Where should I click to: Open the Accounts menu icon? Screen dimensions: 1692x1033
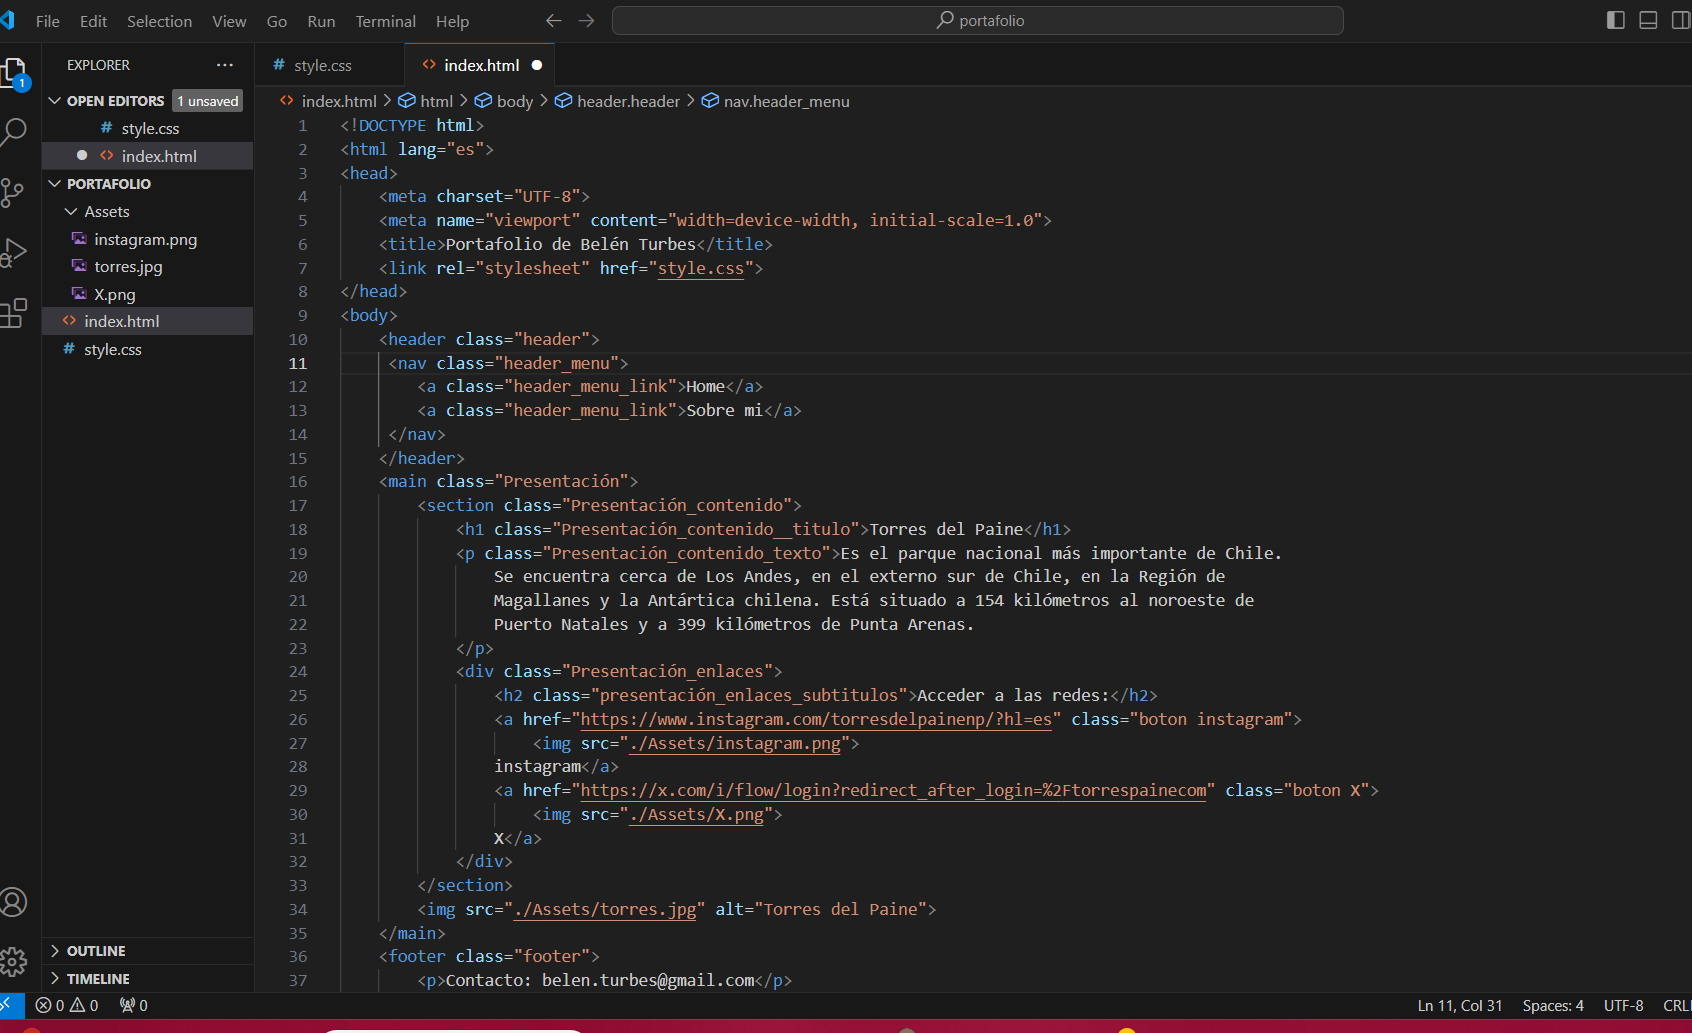13,902
